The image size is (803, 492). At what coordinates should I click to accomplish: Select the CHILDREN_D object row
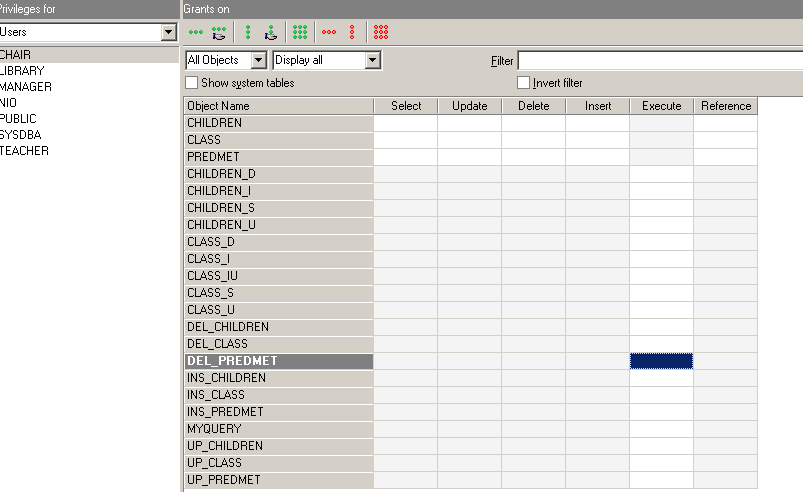tap(279, 174)
